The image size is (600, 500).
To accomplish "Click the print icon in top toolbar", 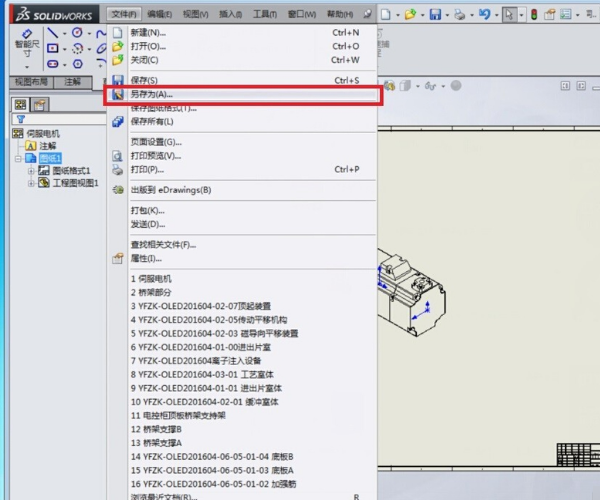I will pos(459,15).
